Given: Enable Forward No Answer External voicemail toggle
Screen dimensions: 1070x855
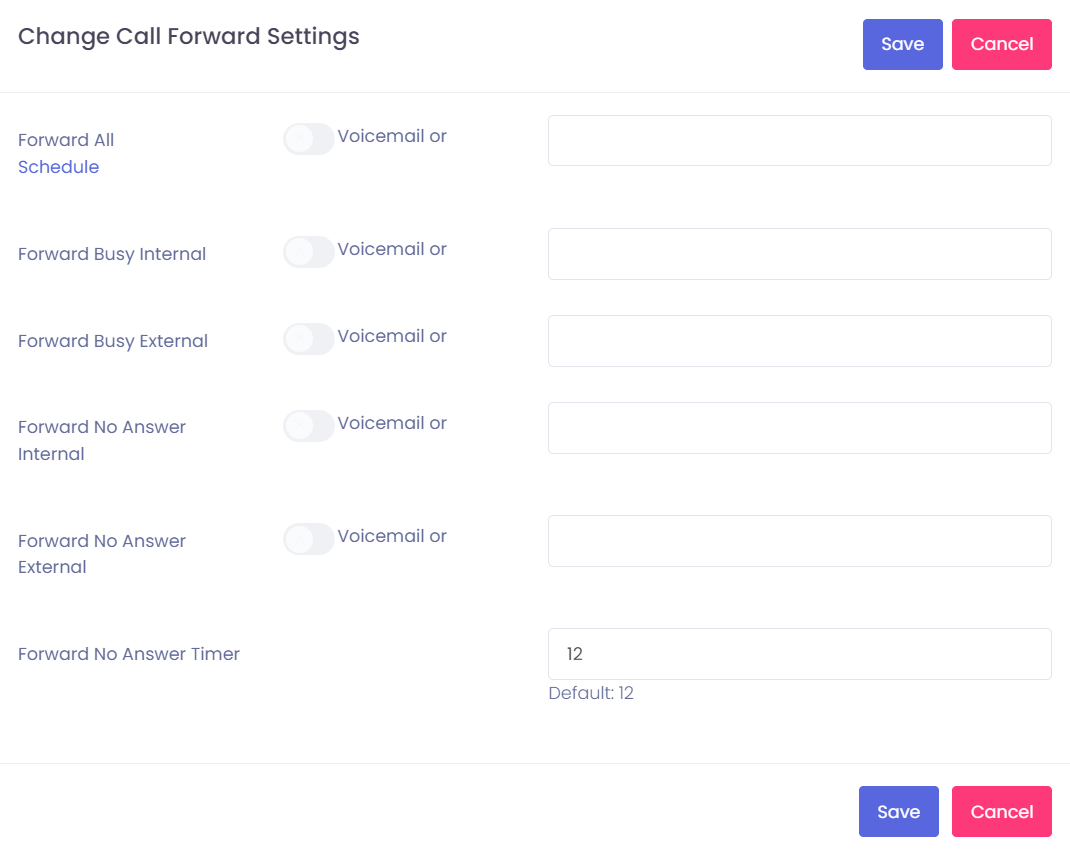Looking at the screenshot, I should pos(308,539).
